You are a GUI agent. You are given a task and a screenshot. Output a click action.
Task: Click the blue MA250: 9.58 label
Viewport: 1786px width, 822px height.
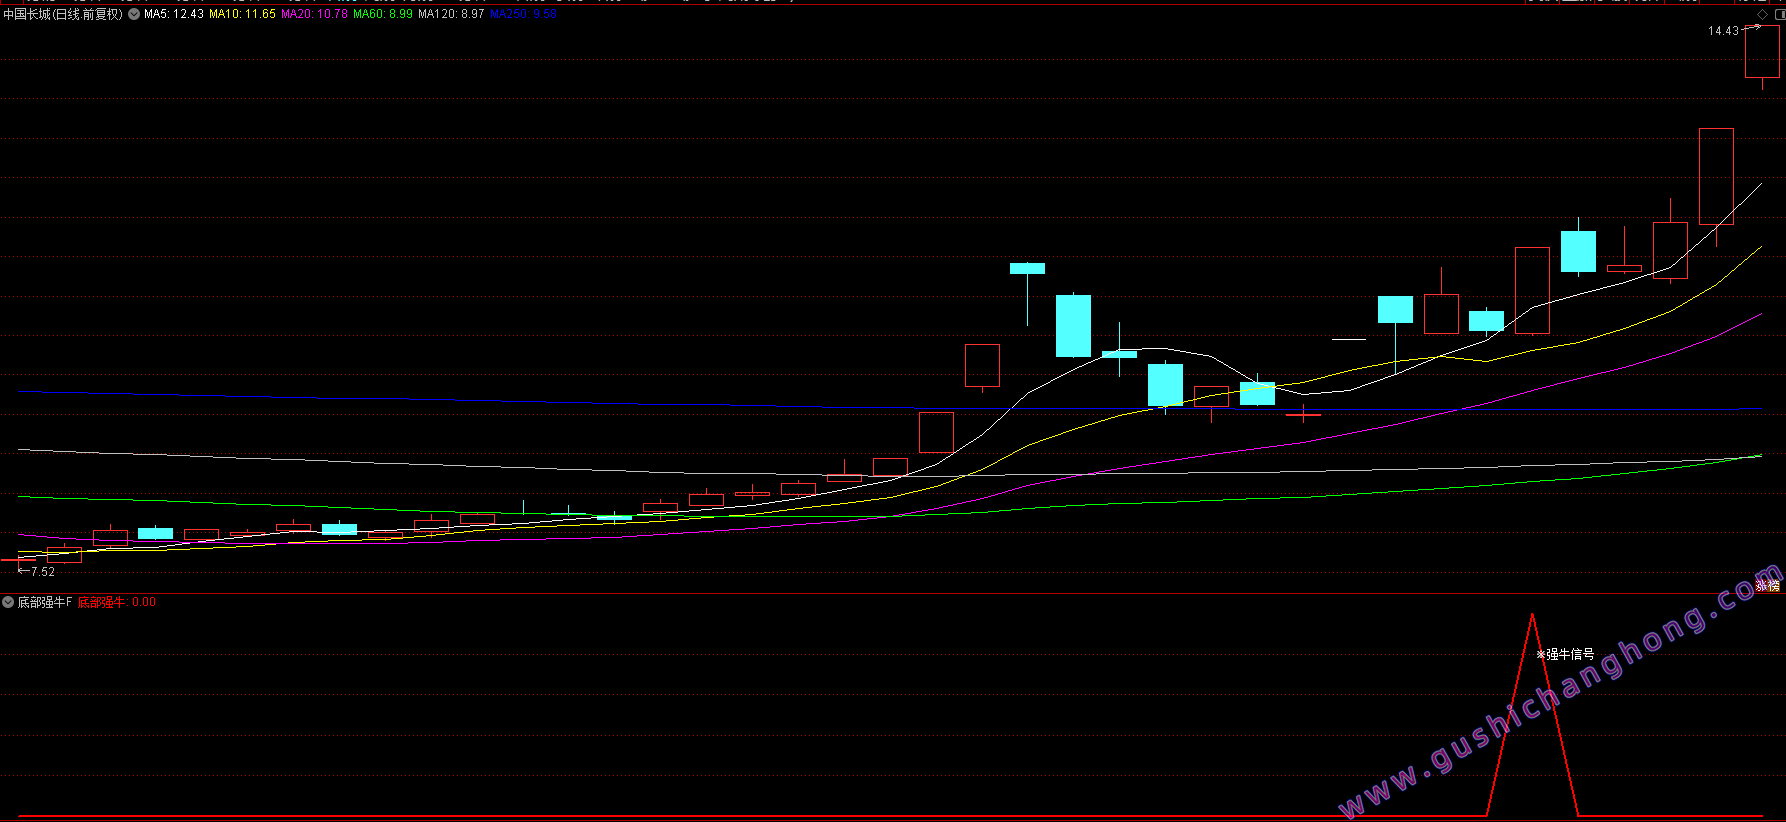[x=523, y=14]
